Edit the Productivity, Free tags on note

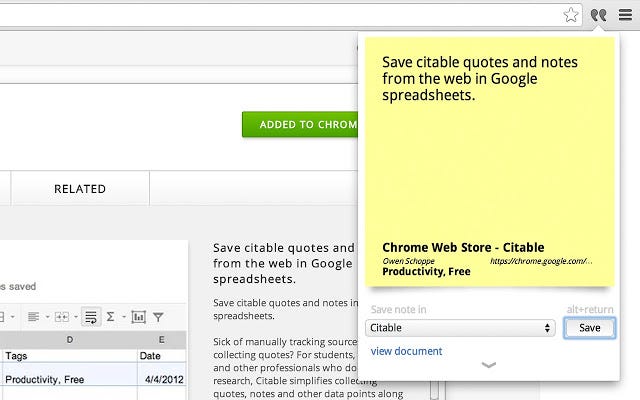tap(426, 271)
